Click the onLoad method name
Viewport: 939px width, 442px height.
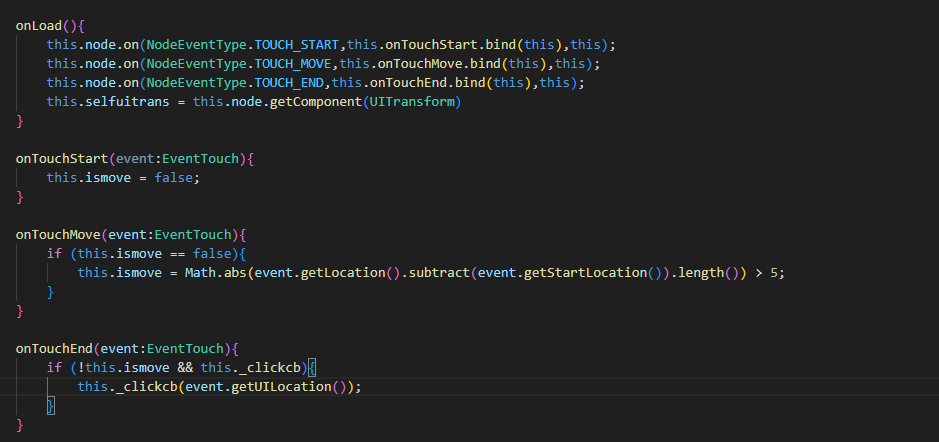coord(39,26)
